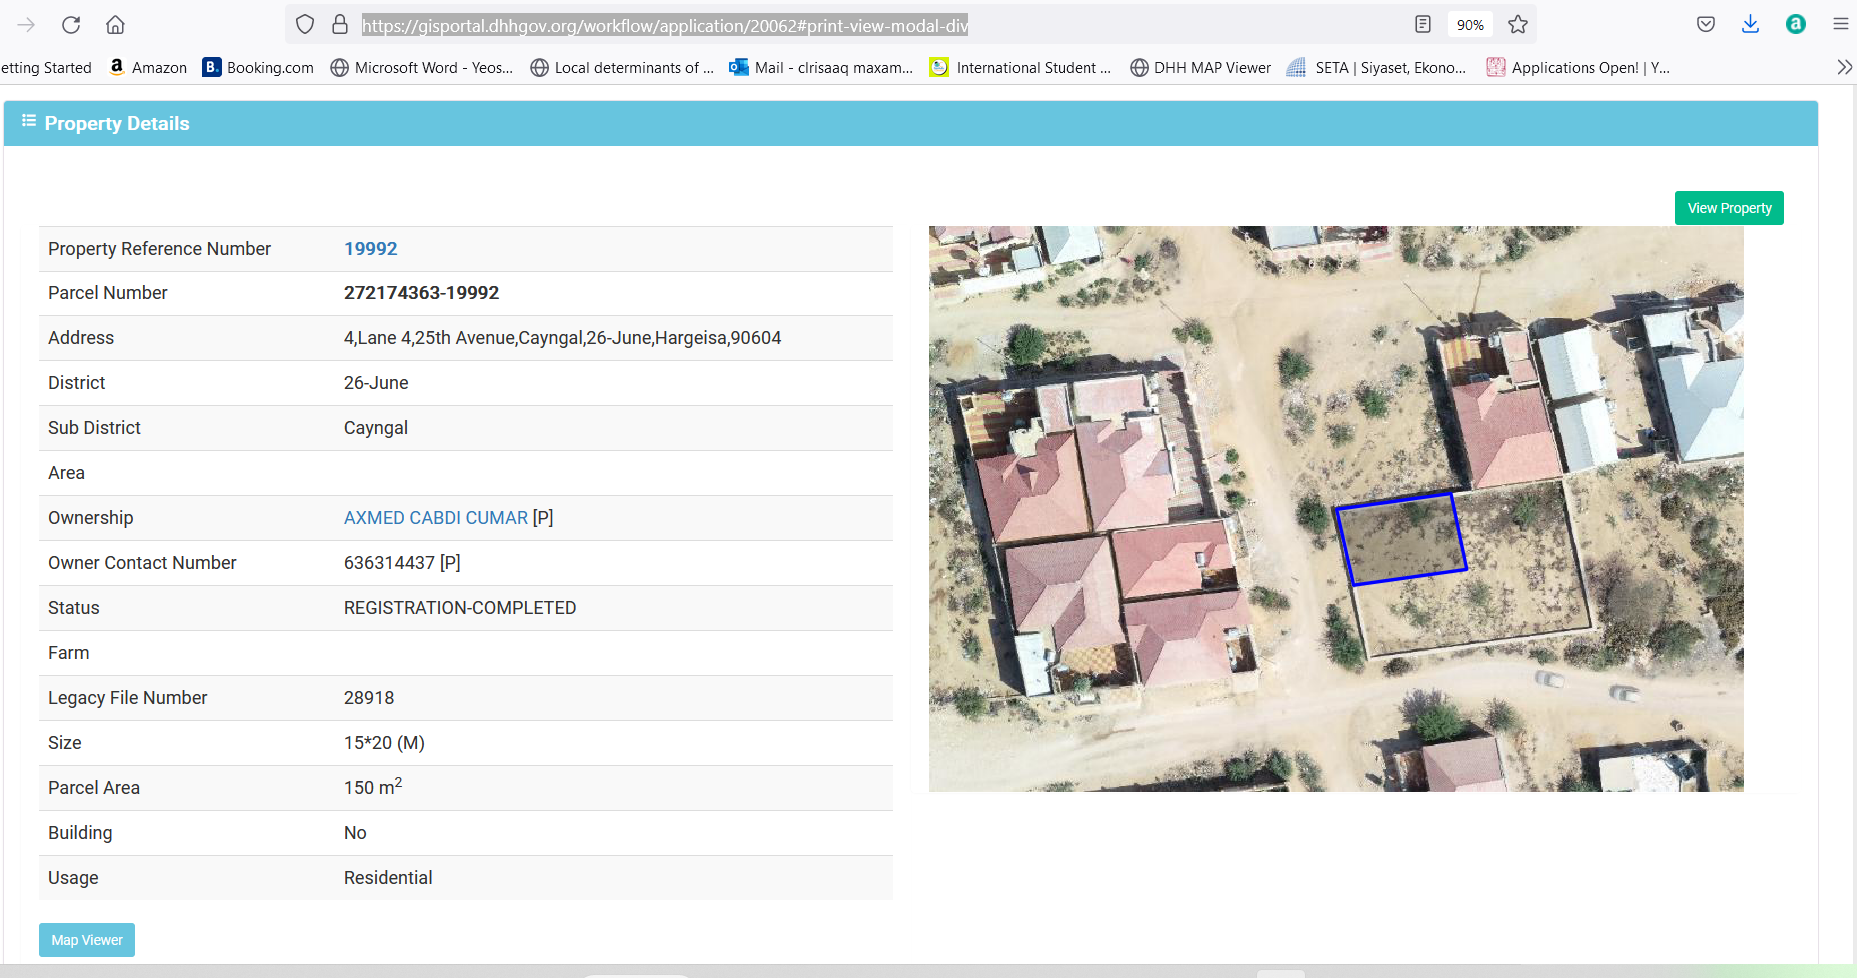Select the parcel area 150 m² value

click(373, 787)
